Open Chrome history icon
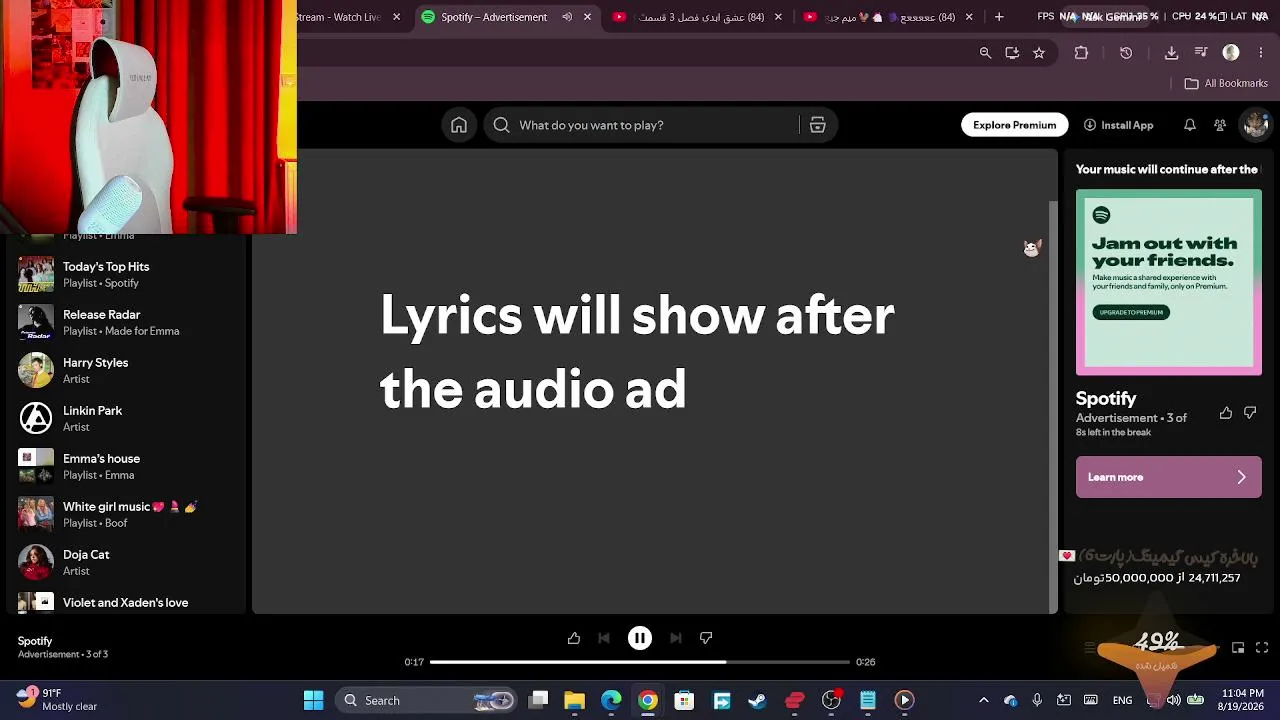This screenshot has height=720, width=1280. (1126, 53)
